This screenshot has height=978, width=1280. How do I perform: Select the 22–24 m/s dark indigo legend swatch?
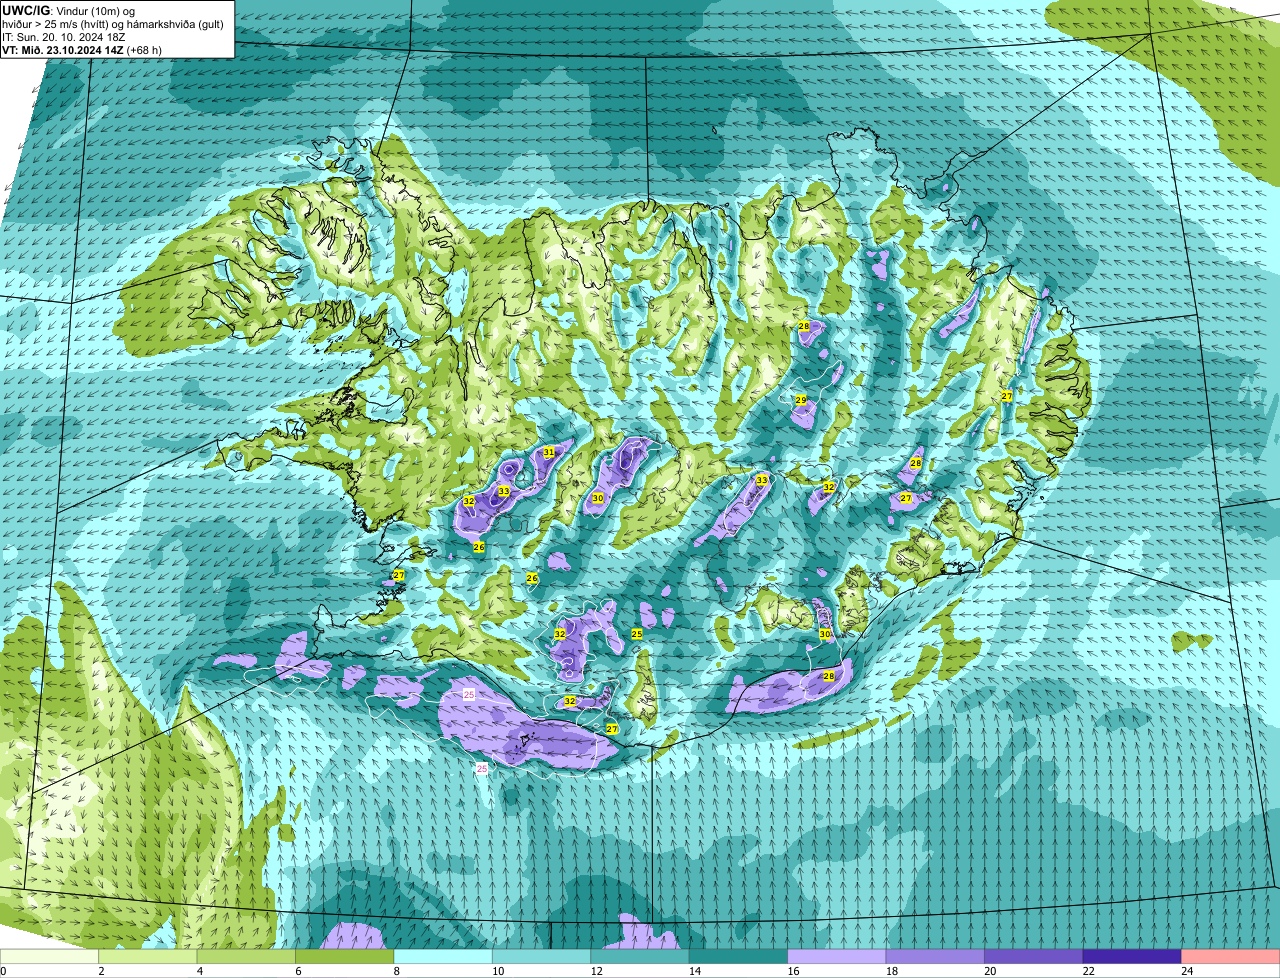[1132, 956]
